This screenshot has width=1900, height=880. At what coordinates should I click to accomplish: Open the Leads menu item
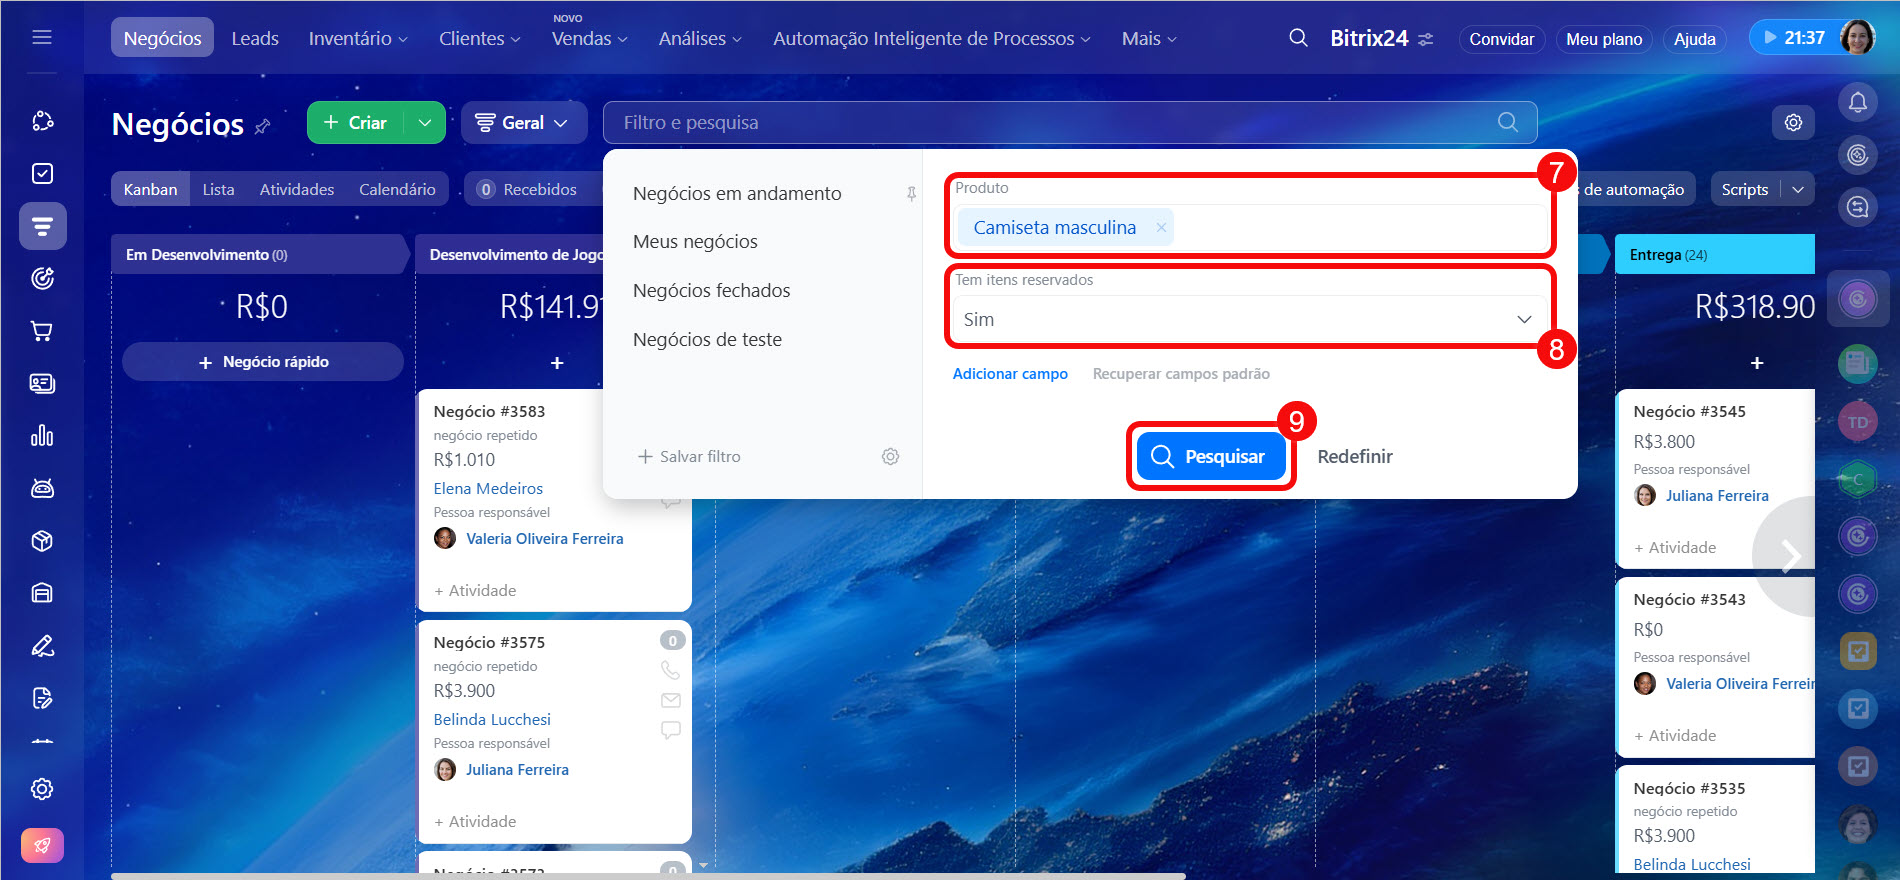255,39
